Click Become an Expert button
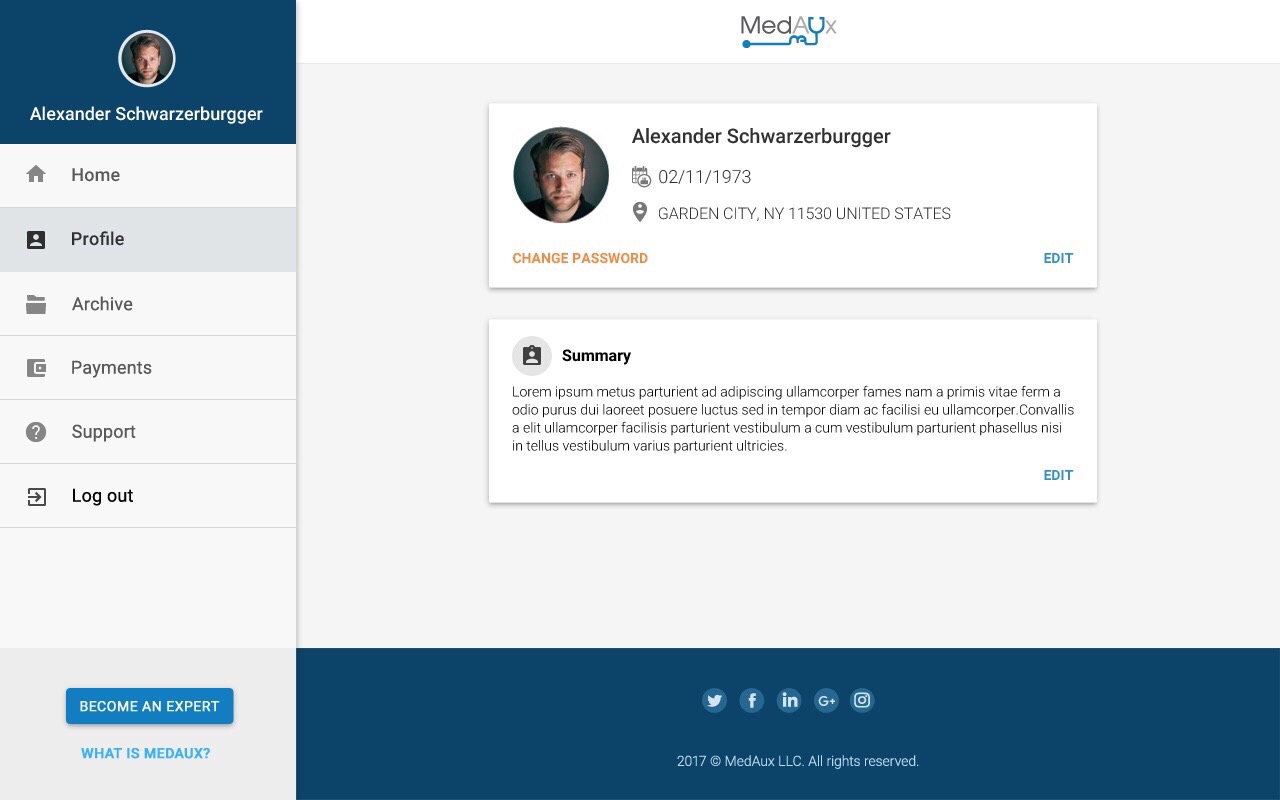Screen dimensions: 1280x800 [x=150, y=706]
